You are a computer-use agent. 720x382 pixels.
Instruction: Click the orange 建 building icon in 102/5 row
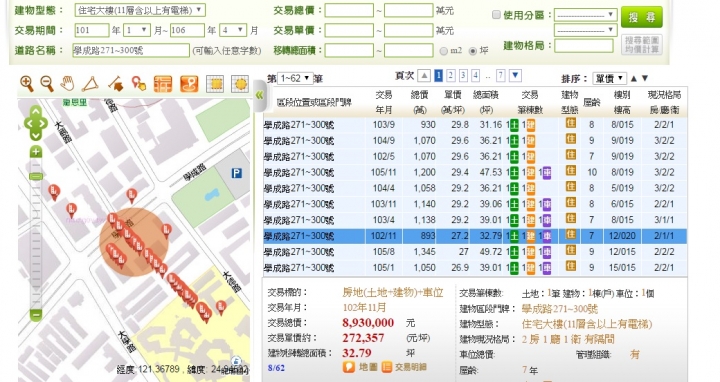(x=530, y=157)
